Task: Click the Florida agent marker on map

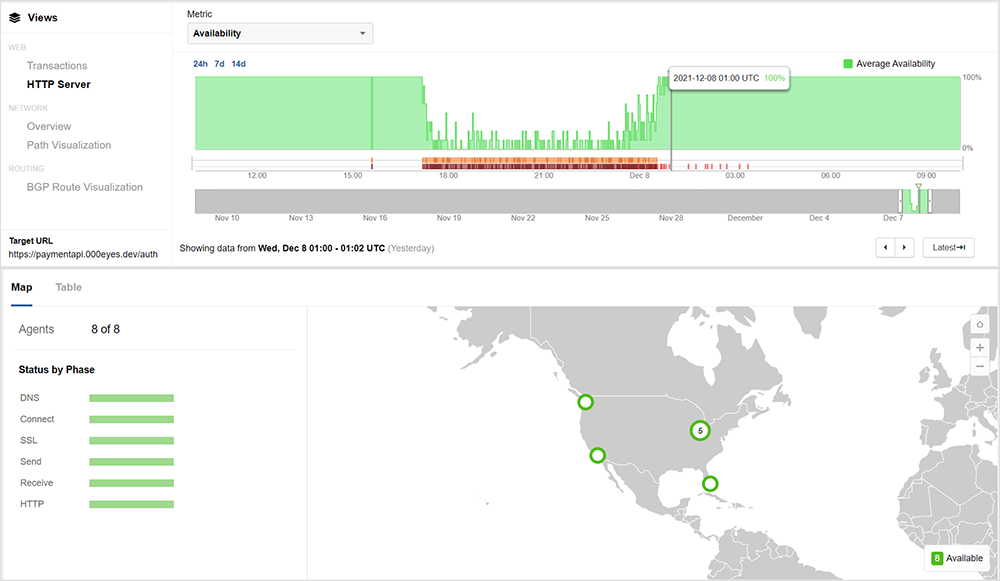Action: click(x=710, y=484)
